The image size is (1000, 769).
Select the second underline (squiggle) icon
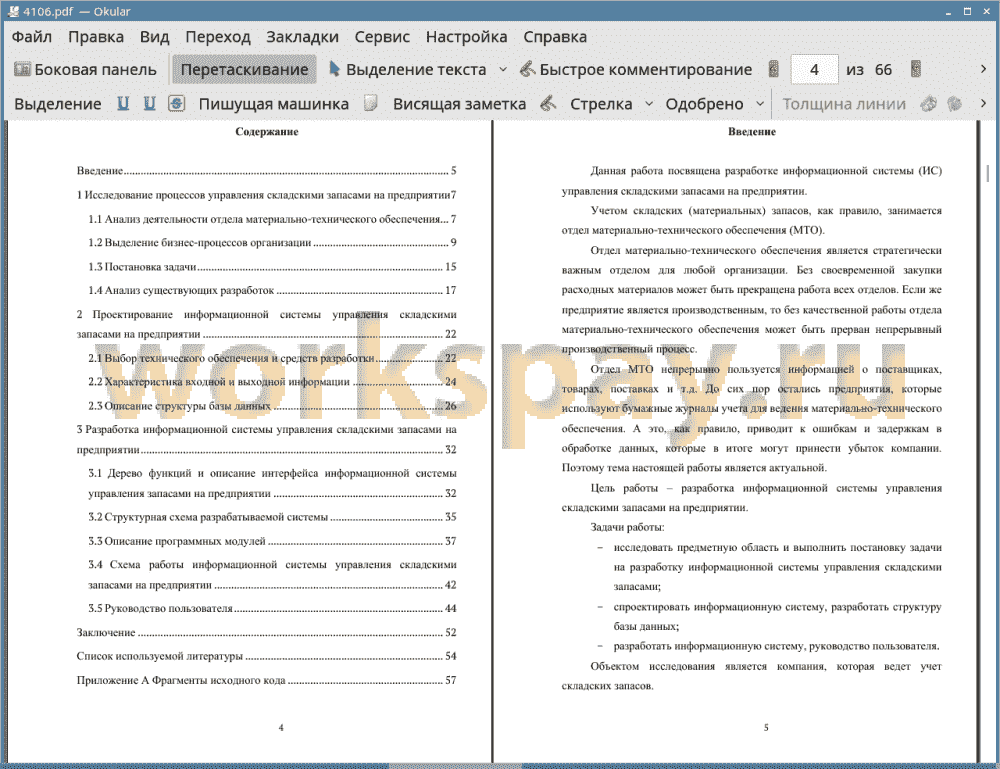[x=149, y=104]
